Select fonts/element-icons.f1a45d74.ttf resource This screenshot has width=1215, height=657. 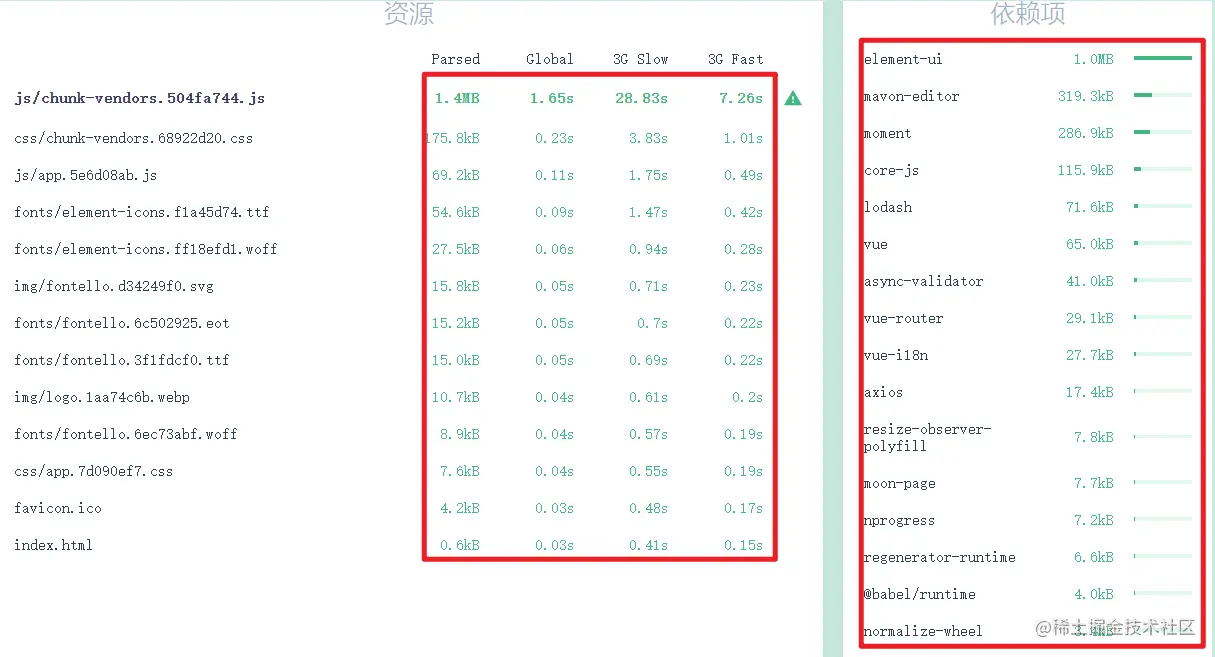click(x=142, y=212)
